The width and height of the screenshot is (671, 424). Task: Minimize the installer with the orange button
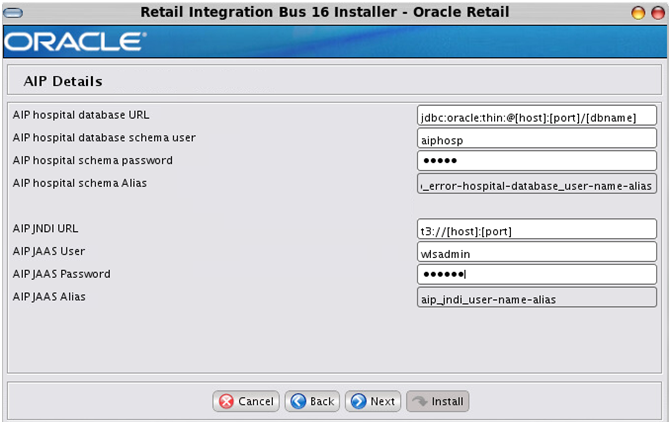638,13
